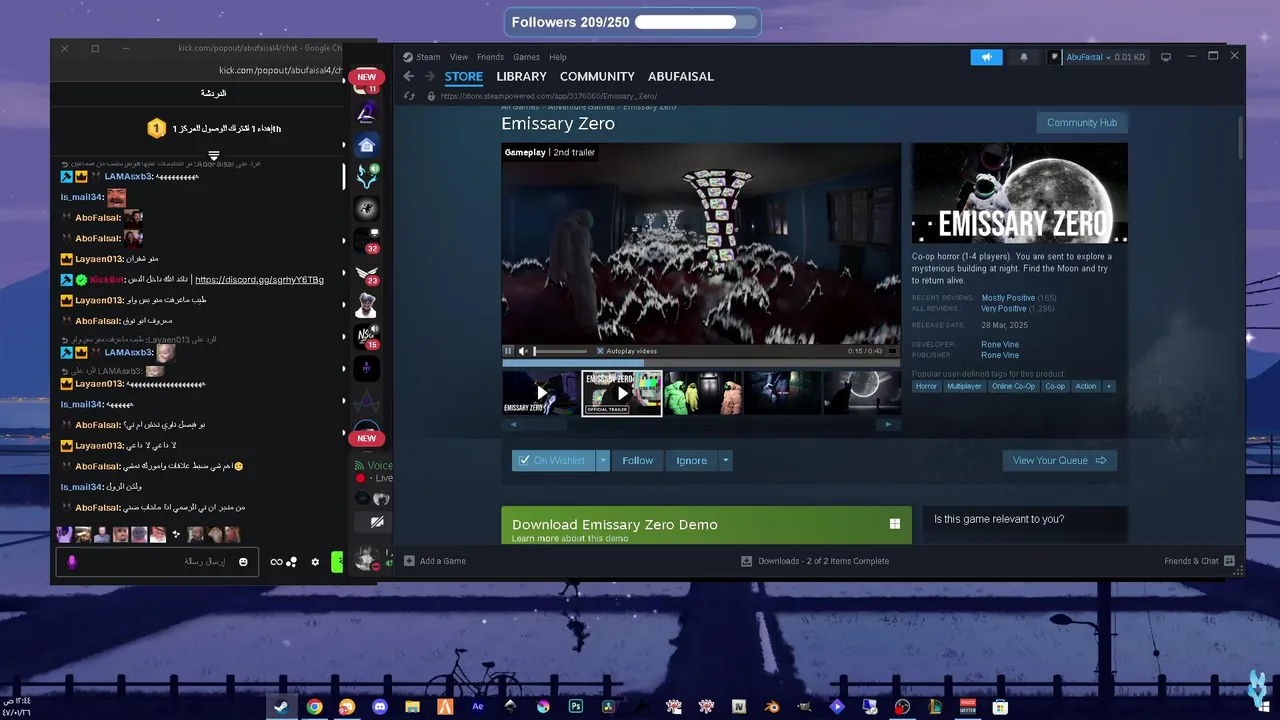Pause the Emissary Zero trailer
Image resolution: width=1280 pixels, height=720 pixels.
pyautogui.click(x=508, y=351)
